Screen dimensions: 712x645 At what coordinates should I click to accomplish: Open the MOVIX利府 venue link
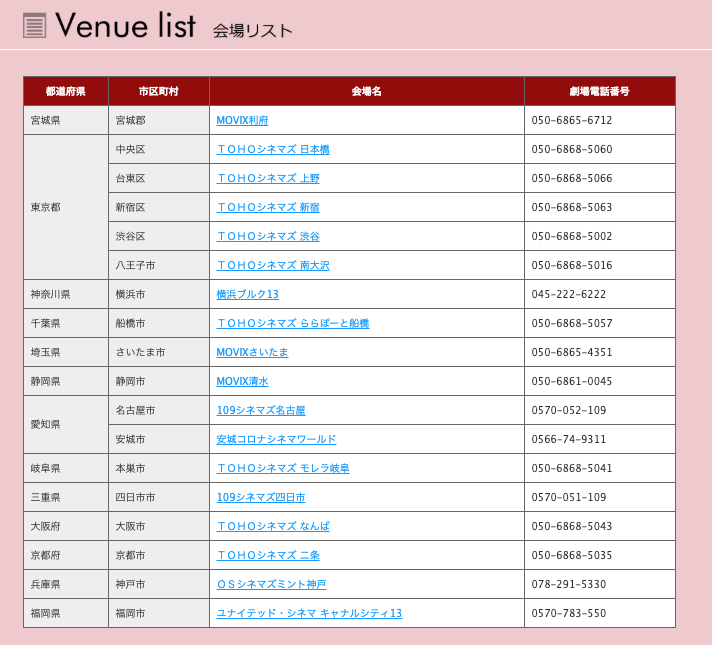point(242,120)
